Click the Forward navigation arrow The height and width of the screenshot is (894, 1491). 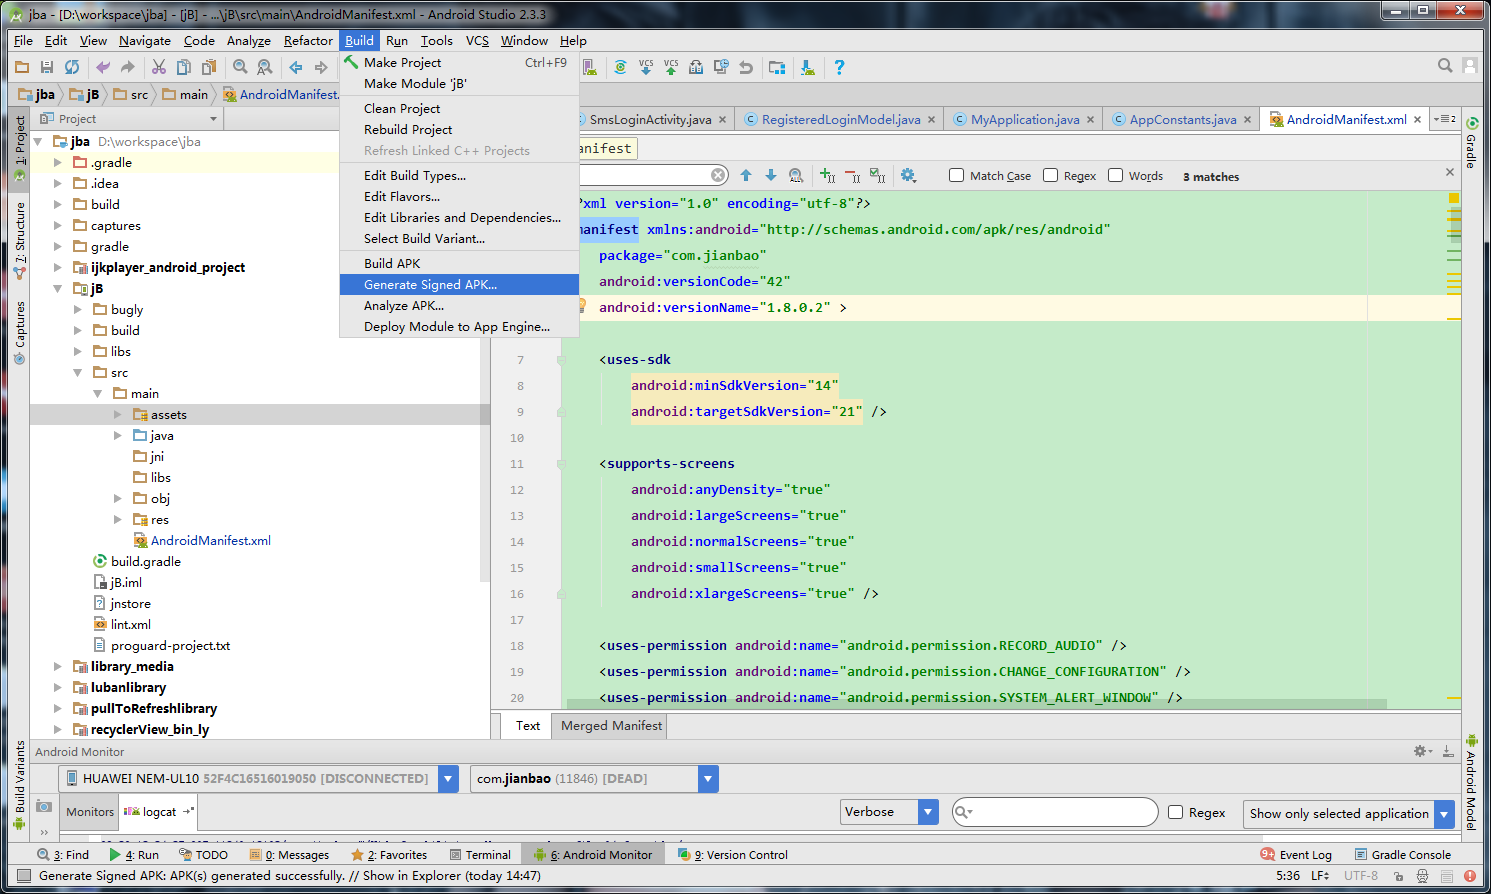coord(321,67)
